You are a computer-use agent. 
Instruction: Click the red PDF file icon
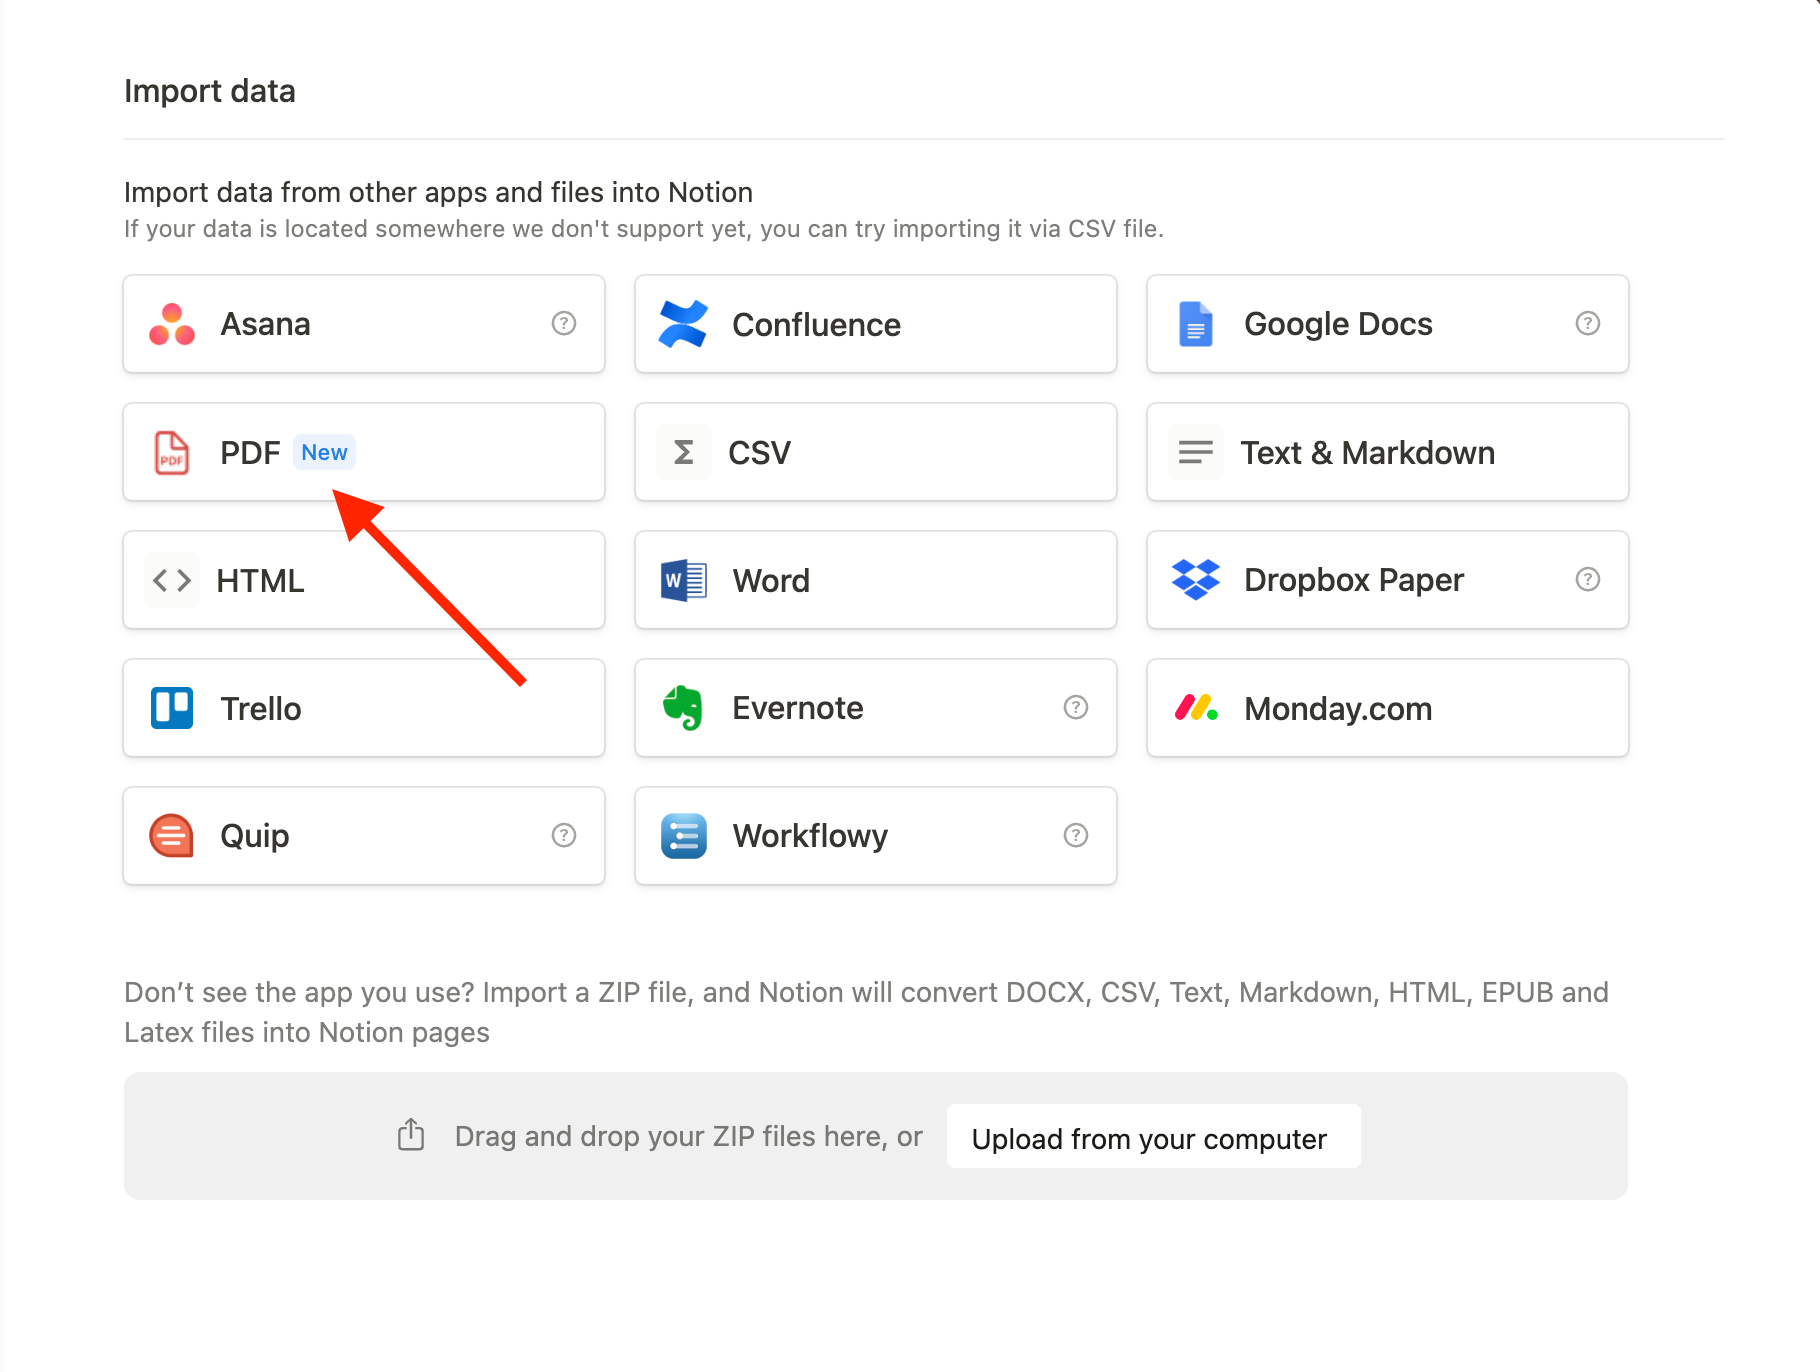pos(172,452)
